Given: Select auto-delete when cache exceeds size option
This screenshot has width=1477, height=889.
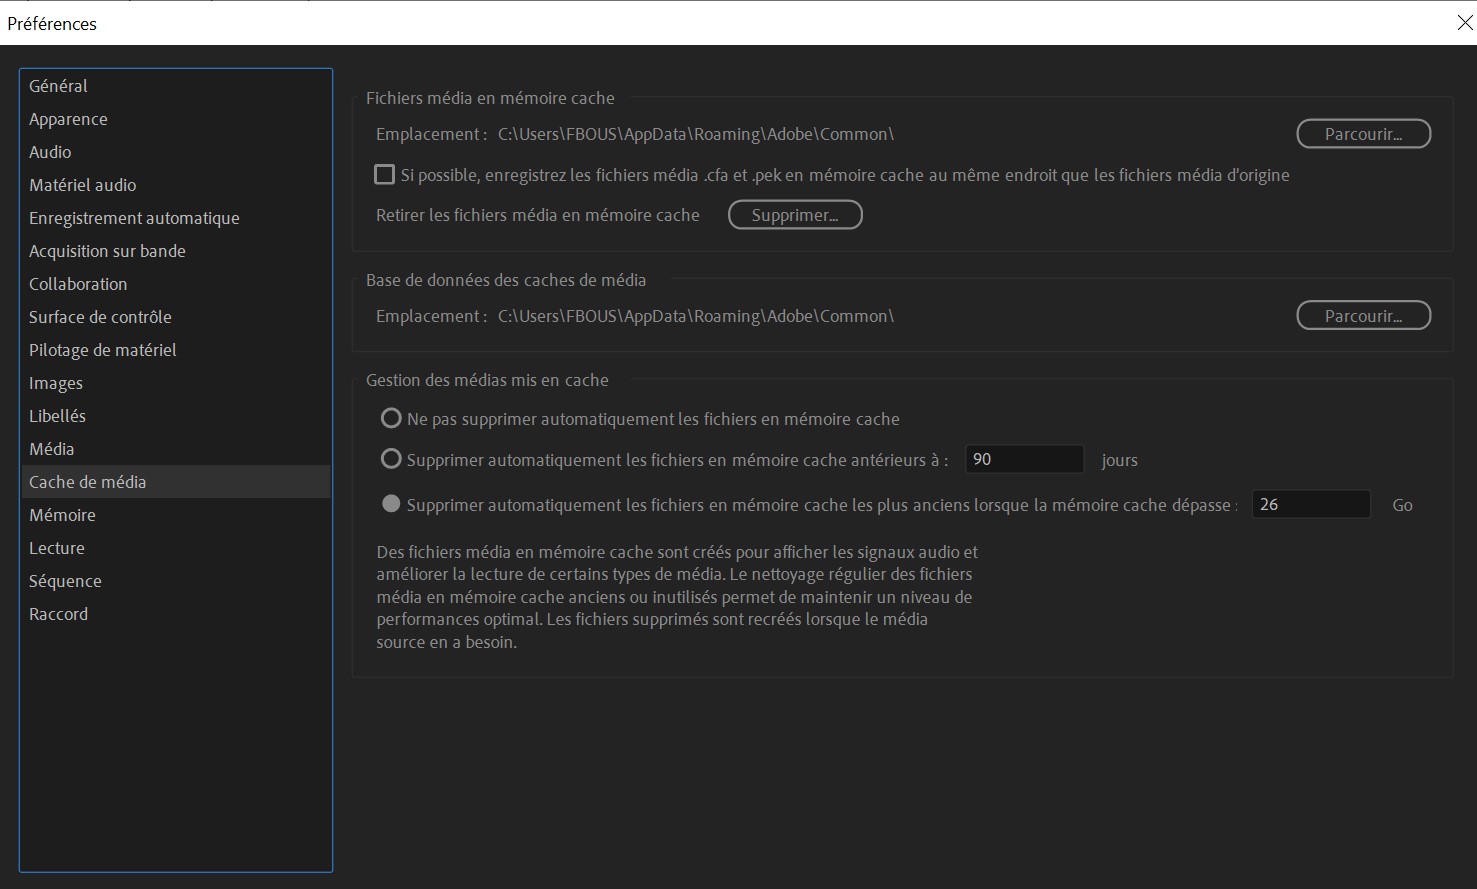Looking at the screenshot, I should coord(392,504).
